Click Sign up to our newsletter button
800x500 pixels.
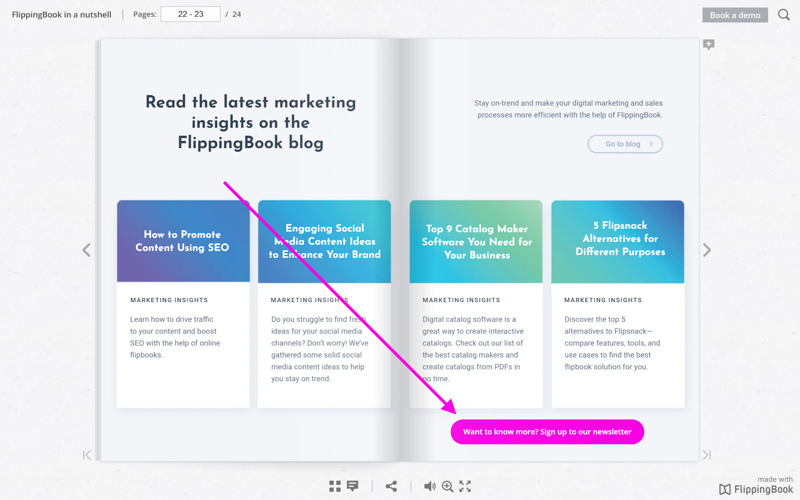pos(547,432)
